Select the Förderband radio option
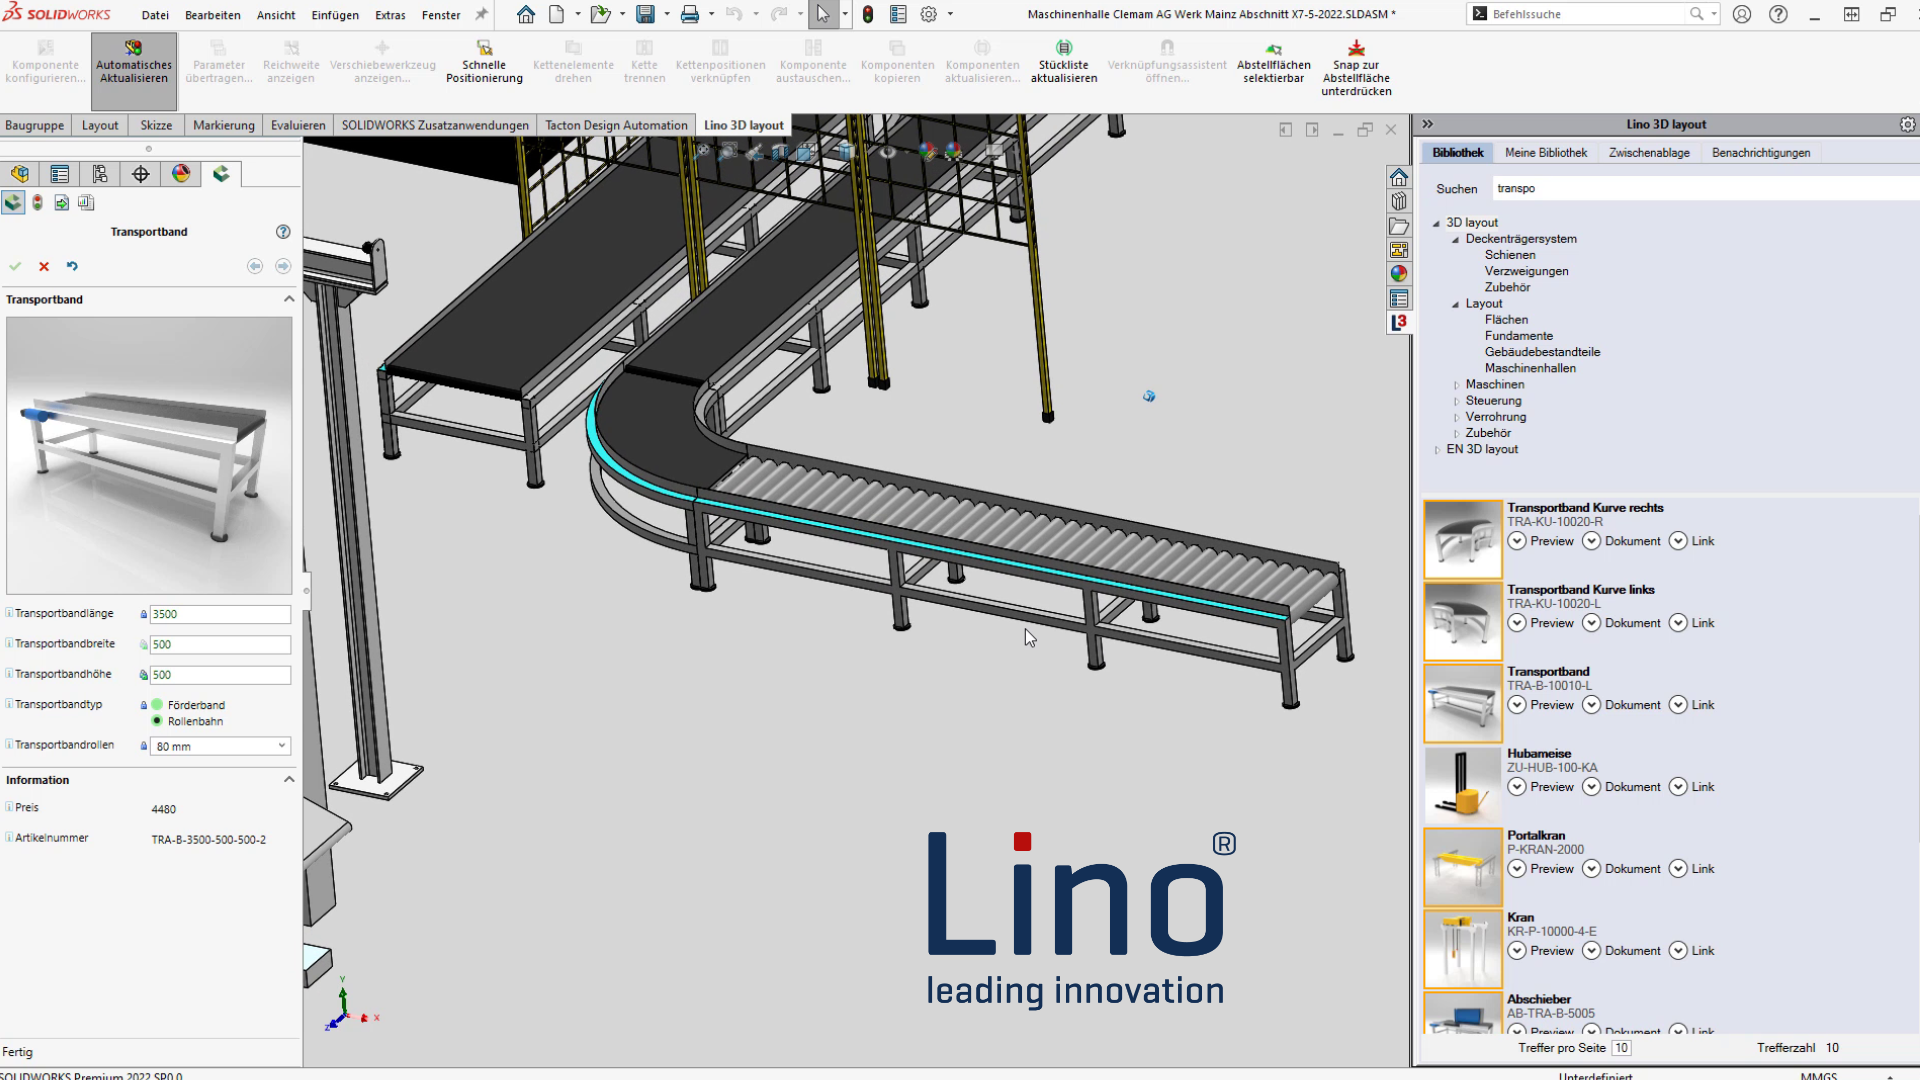Viewport: 1920px width, 1080px height. (158, 705)
